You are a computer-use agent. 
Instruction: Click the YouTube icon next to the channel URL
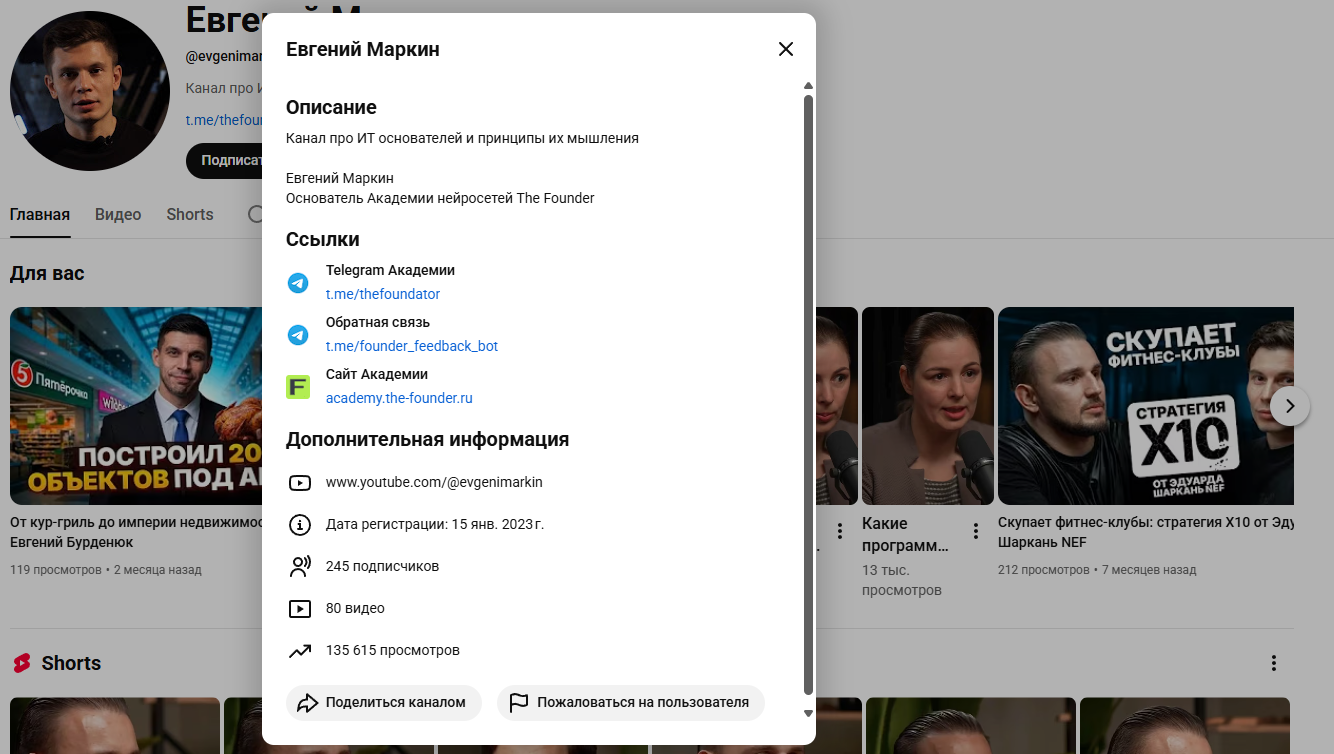(300, 482)
